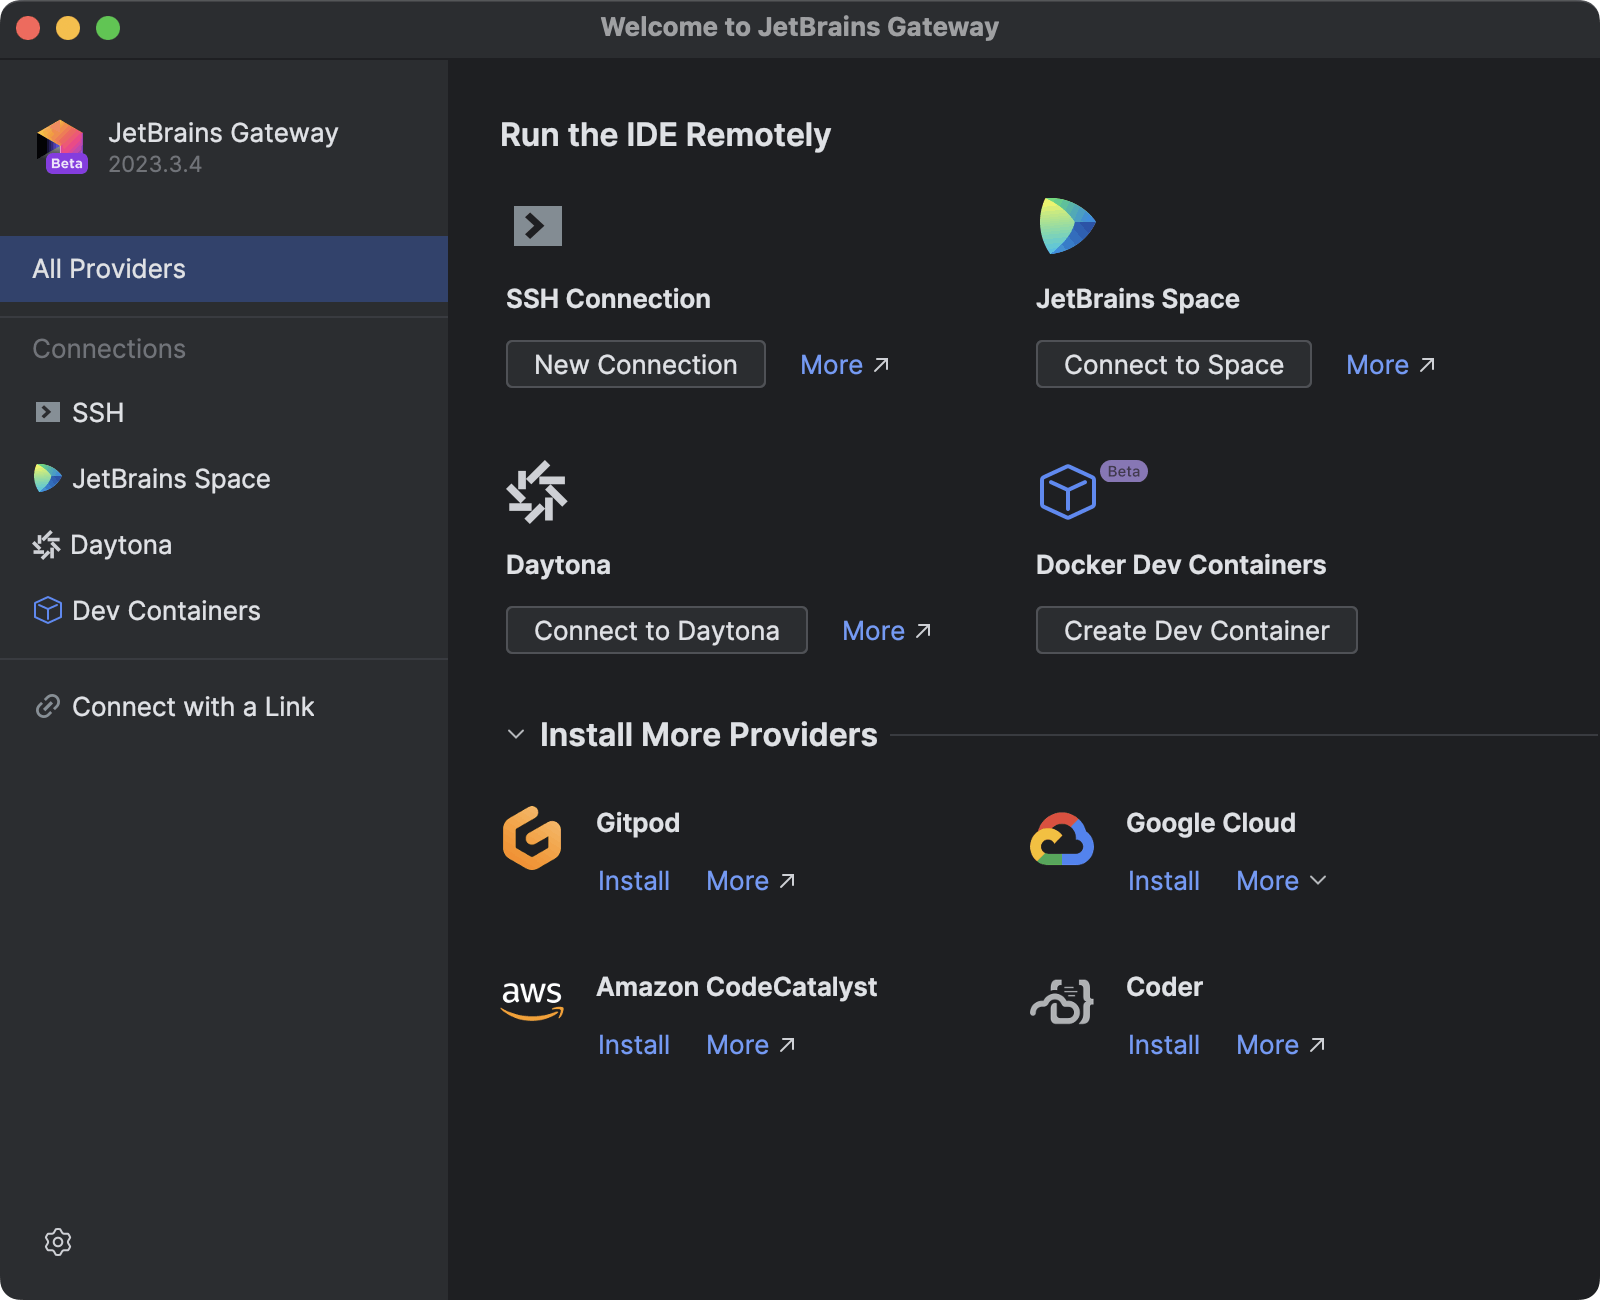Open JetBrains Space in sidebar
The width and height of the screenshot is (1600, 1300).
coord(224,478)
